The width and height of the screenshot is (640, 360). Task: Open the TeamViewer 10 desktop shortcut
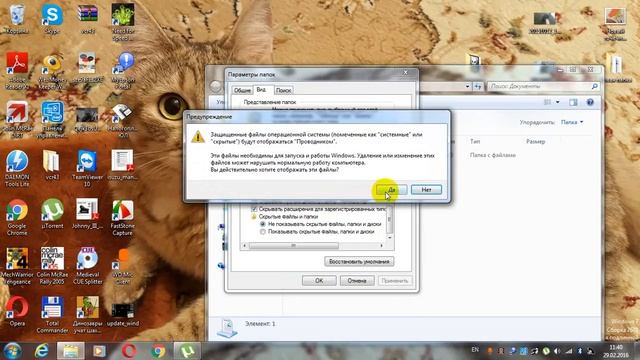tap(87, 168)
